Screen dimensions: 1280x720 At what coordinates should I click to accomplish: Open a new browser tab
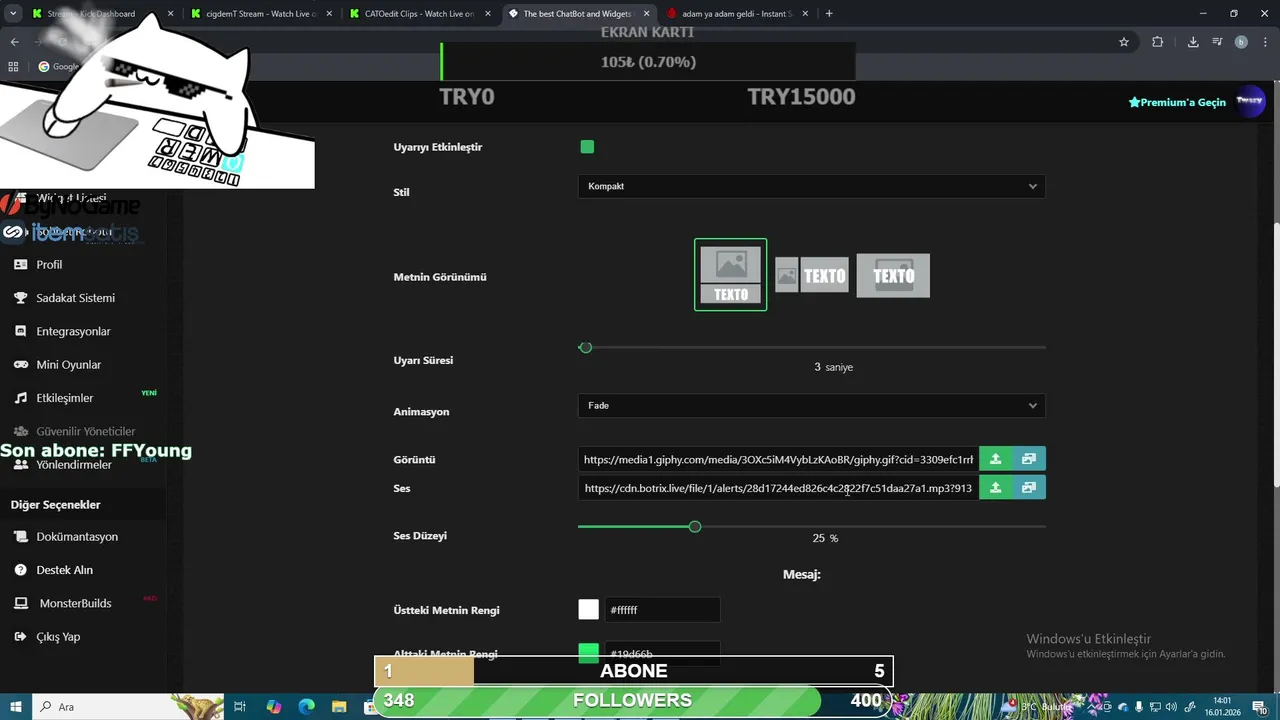point(829,14)
